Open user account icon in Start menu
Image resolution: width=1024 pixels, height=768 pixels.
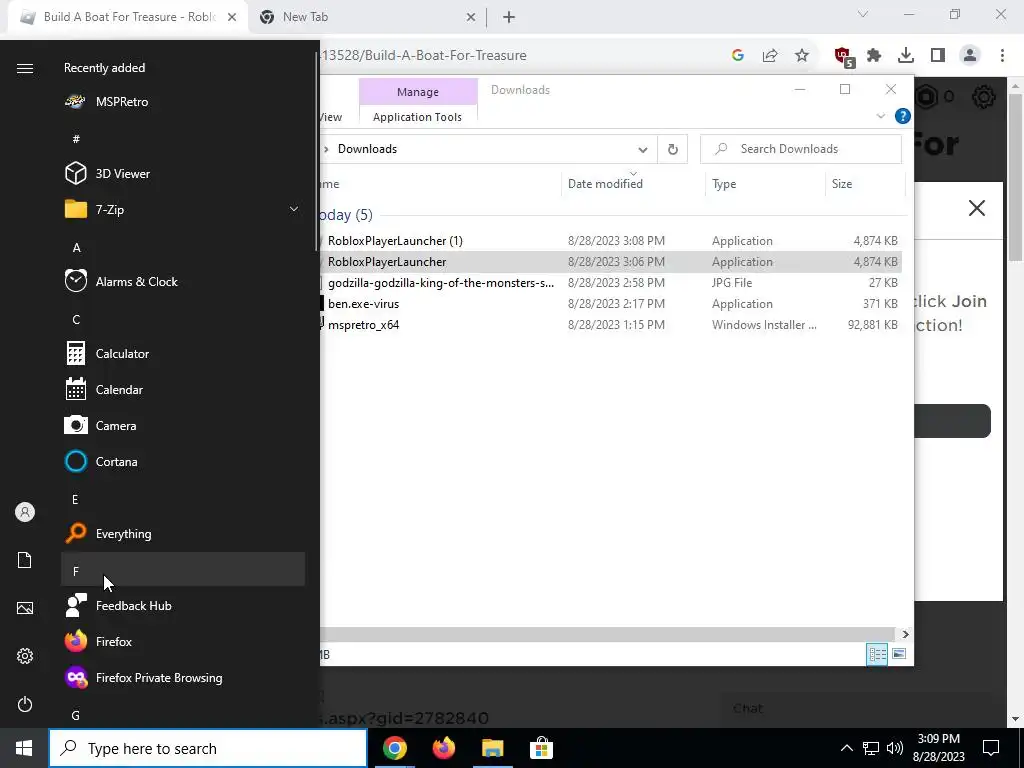pyautogui.click(x=25, y=512)
